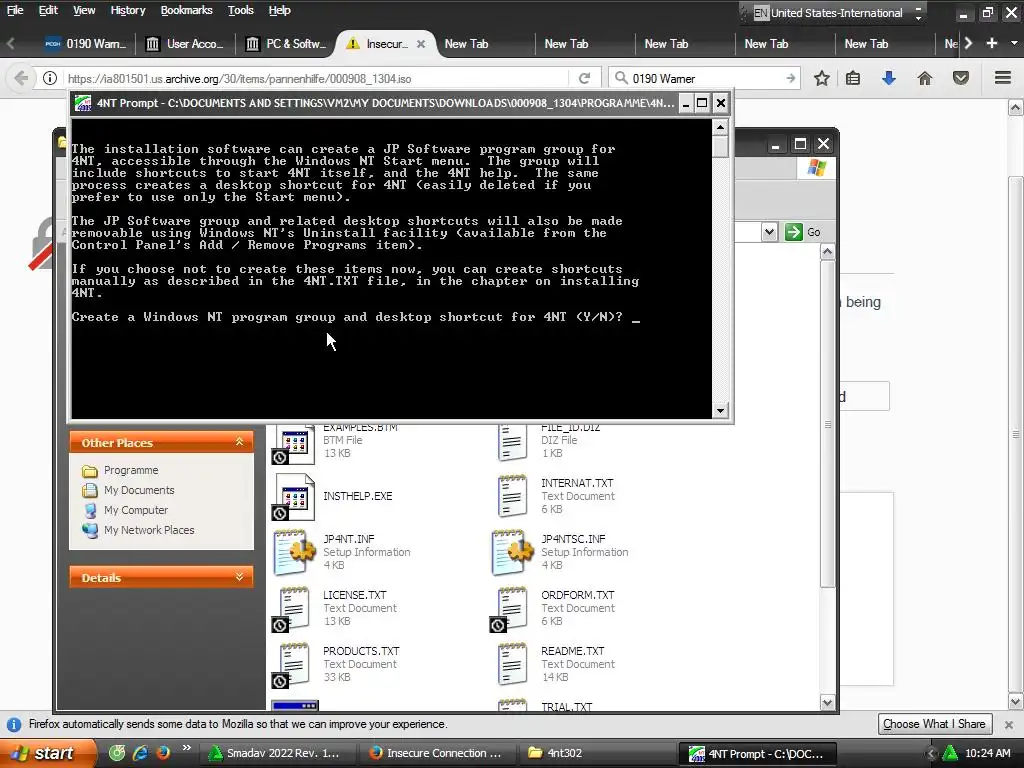The height and width of the screenshot is (768, 1024).
Task: Select the EXAMPLES.BTM file icon
Action: click(x=294, y=444)
